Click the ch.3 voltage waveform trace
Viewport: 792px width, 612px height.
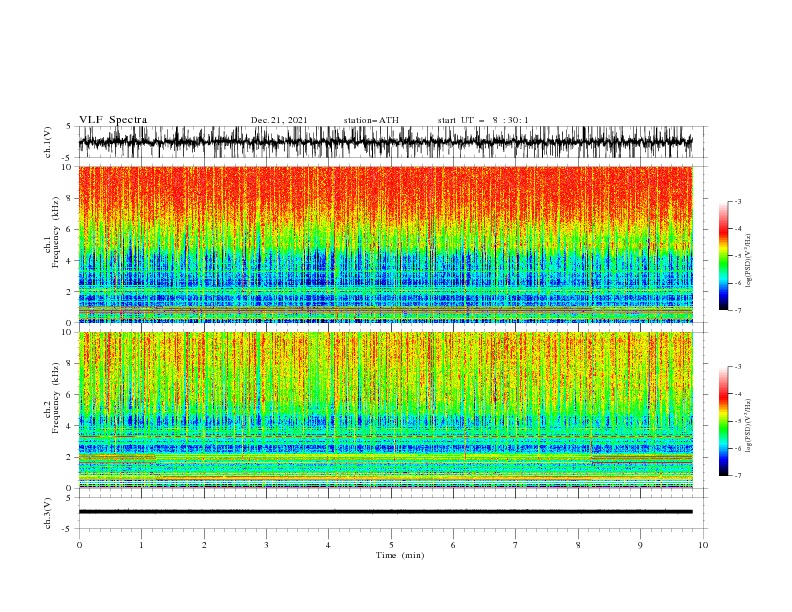[x=385, y=512]
